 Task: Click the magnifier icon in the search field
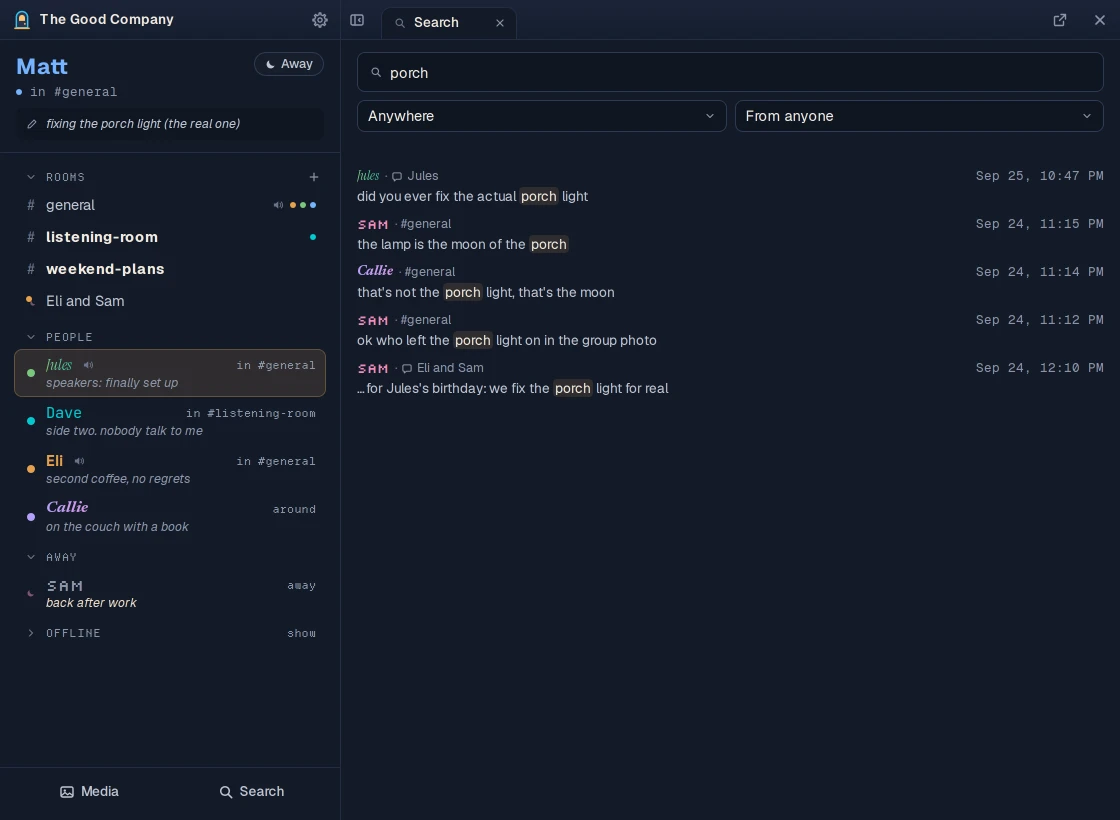pos(376,73)
